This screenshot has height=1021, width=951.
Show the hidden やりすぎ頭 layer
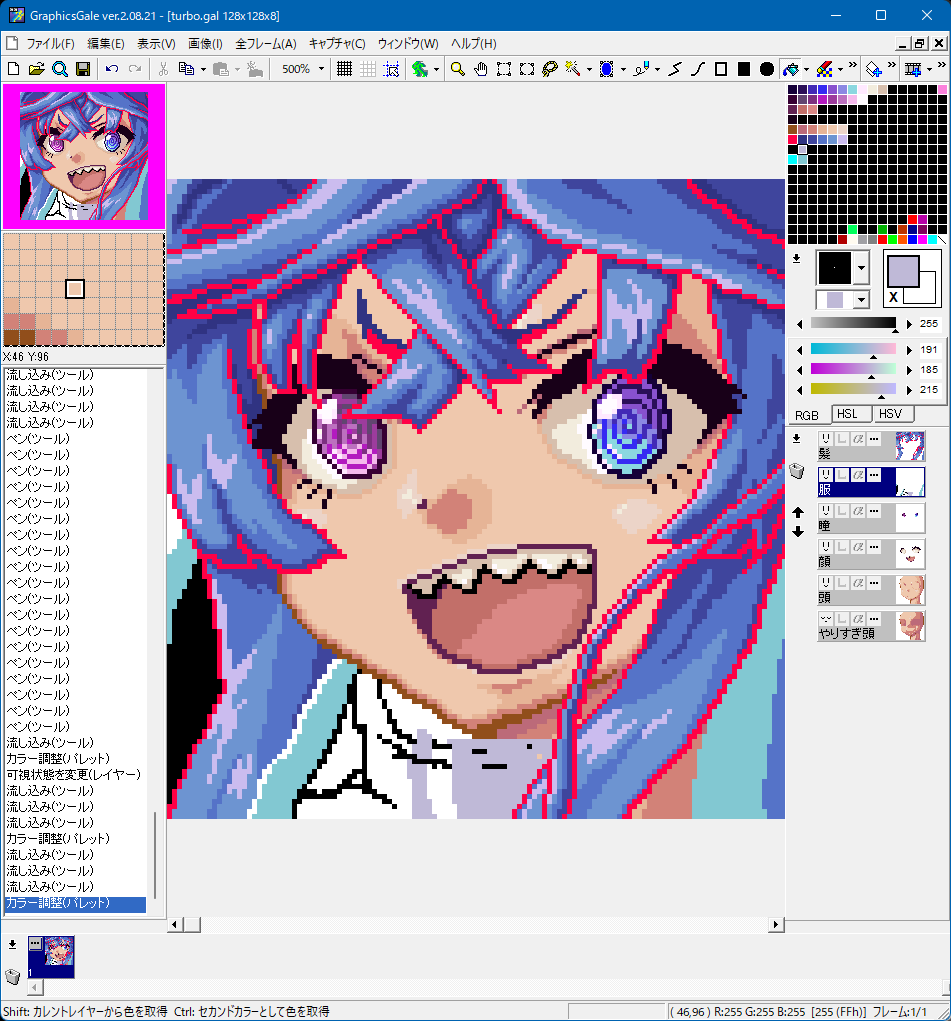click(826, 619)
